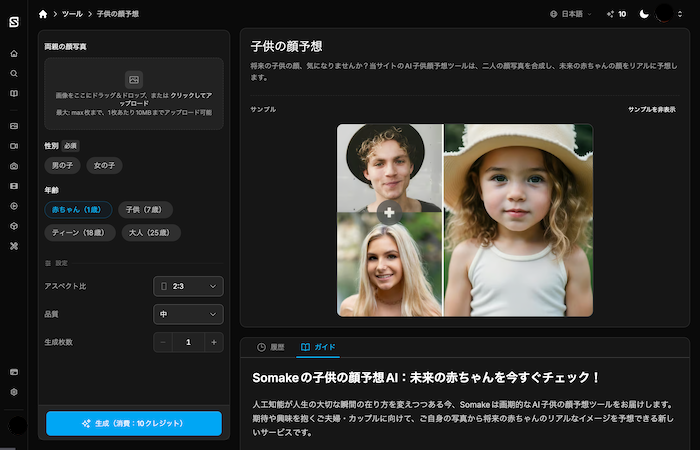The image size is (700, 450).
Task: Switch to the ガイド tab
Action: 318,347
